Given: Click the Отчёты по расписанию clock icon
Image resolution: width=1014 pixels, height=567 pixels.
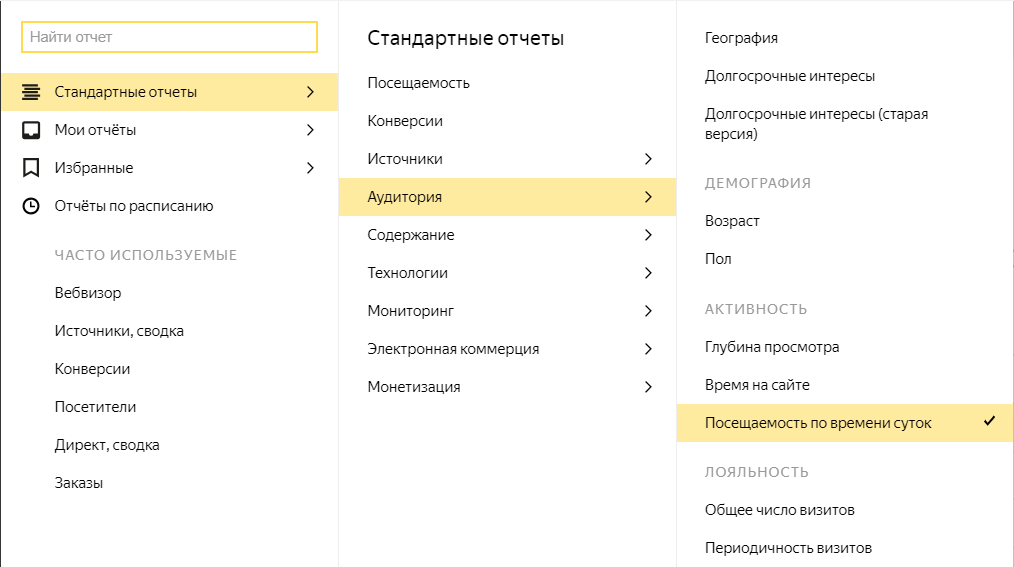Looking at the screenshot, I should click(x=31, y=206).
